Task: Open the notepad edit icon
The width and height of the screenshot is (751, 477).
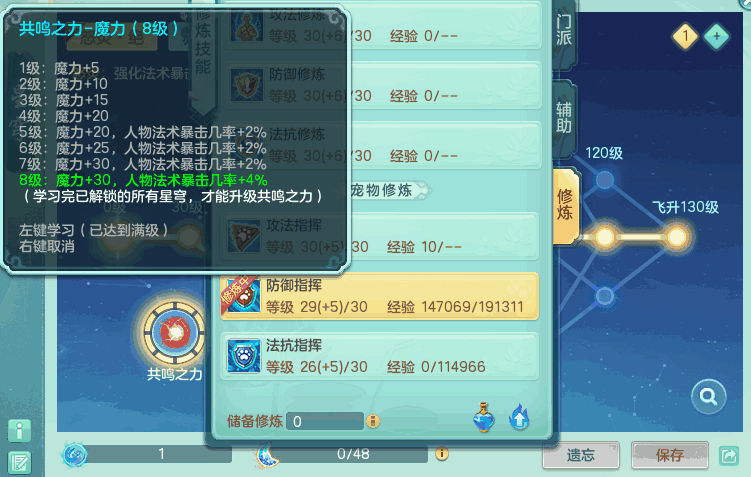Action: 20,463
